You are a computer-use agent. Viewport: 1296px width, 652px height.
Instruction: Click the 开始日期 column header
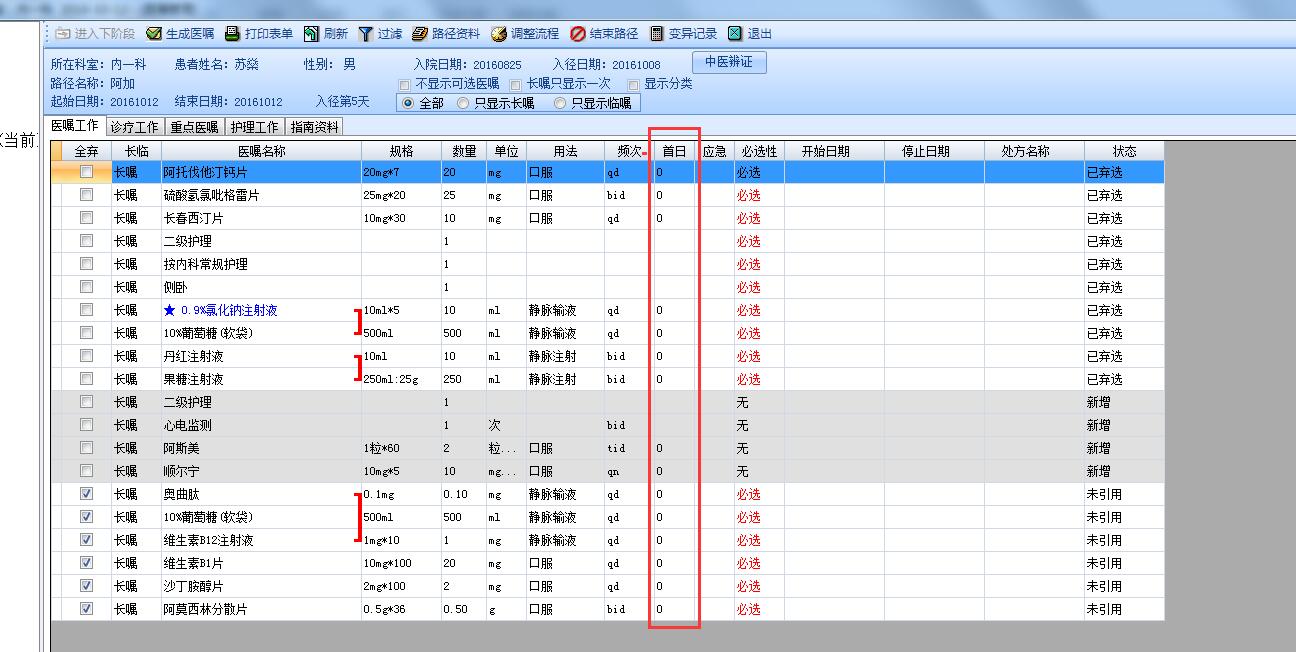834,151
